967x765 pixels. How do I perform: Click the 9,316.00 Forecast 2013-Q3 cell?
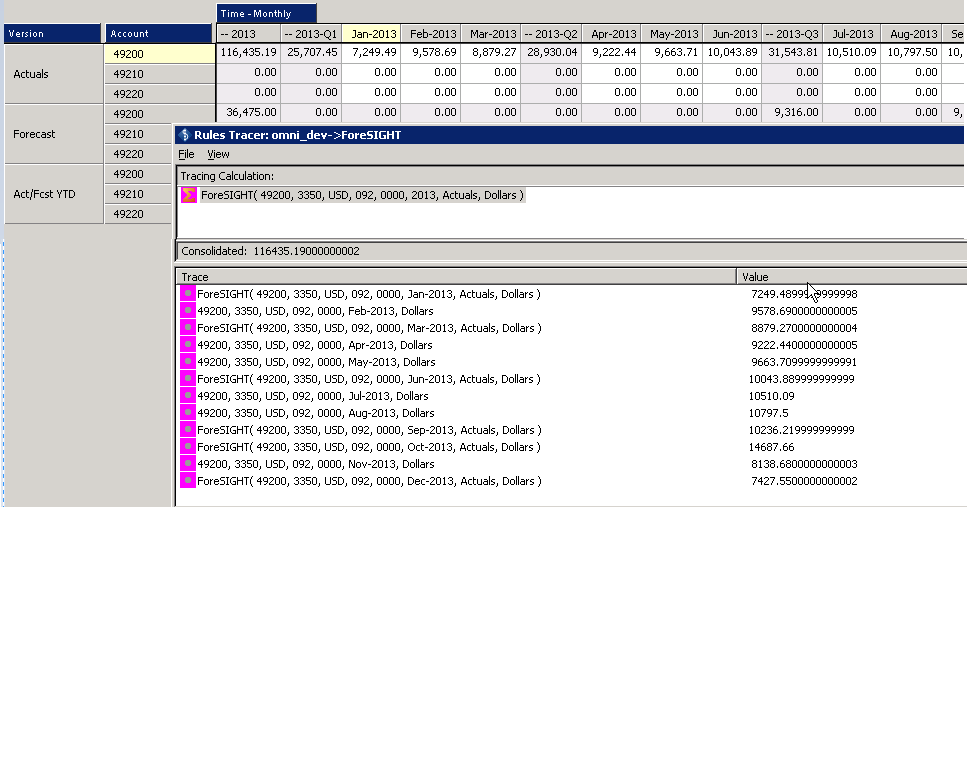point(792,112)
